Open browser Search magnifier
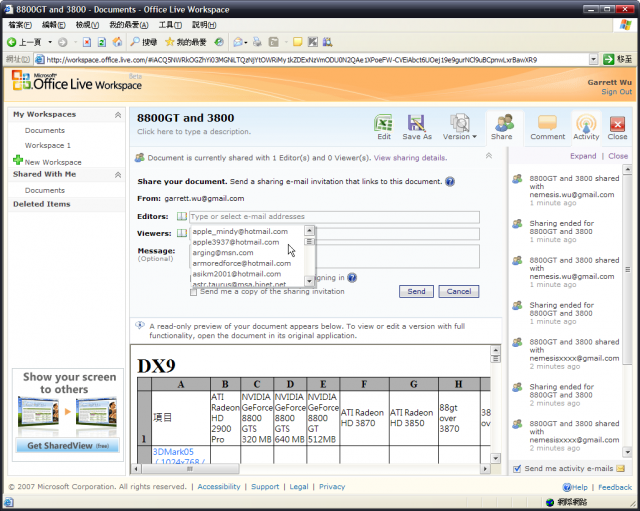The width and height of the screenshot is (640, 511). [x=135, y=42]
